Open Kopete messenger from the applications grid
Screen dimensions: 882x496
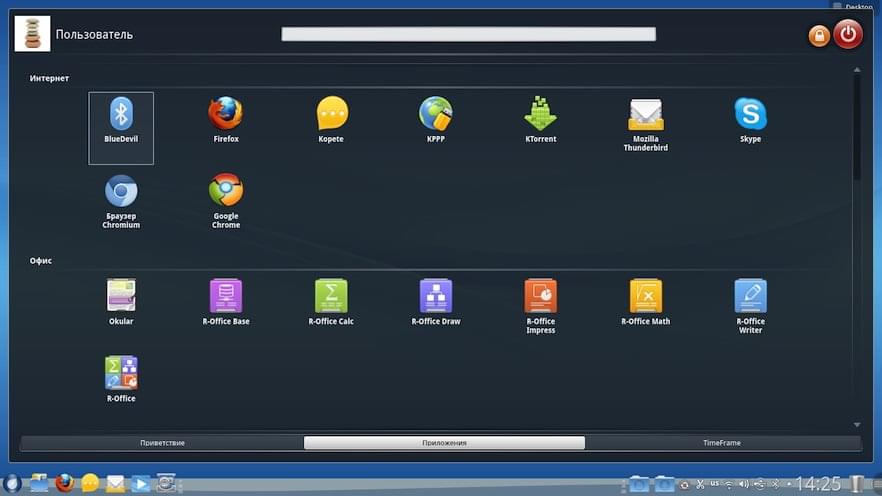(331, 119)
